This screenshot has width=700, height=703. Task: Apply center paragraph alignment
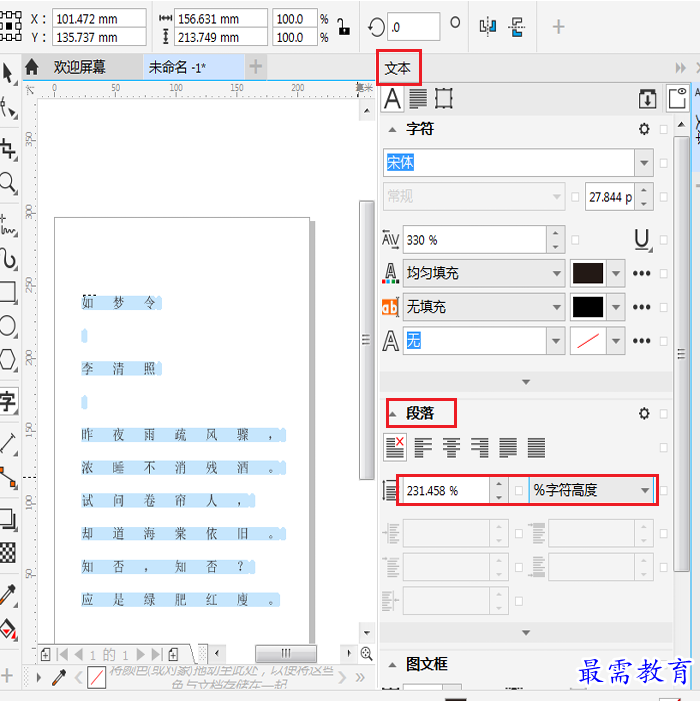pos(451,447)
